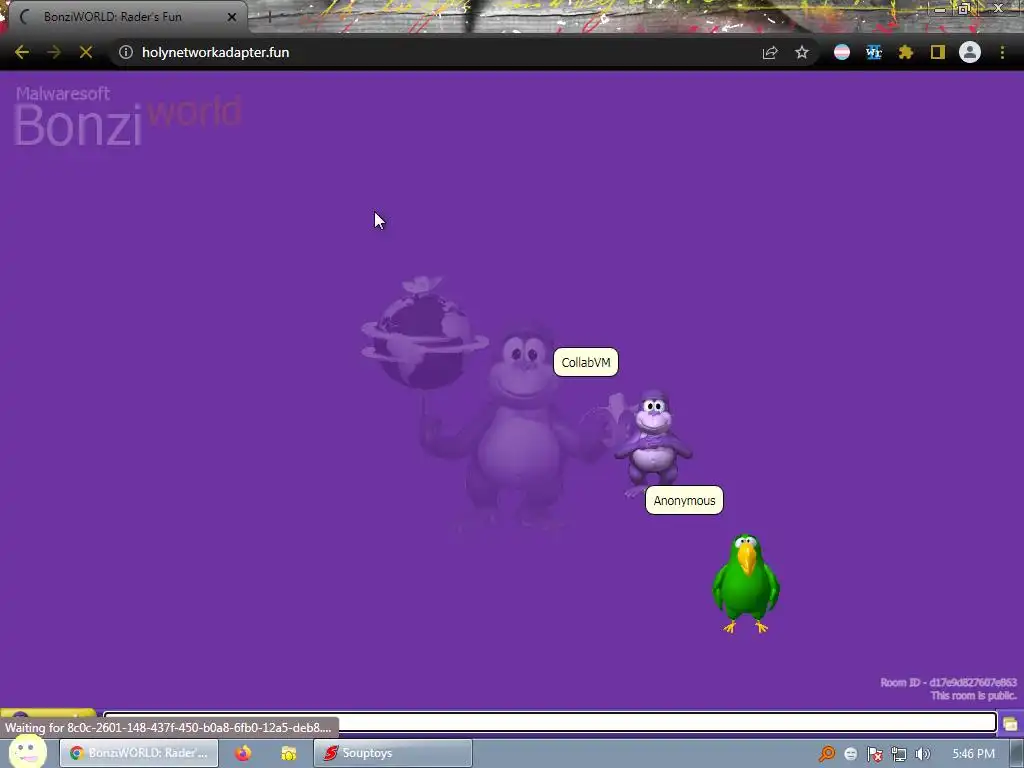Open the orange magnifier tray icon
The image size is (1024, 768).
827,754
